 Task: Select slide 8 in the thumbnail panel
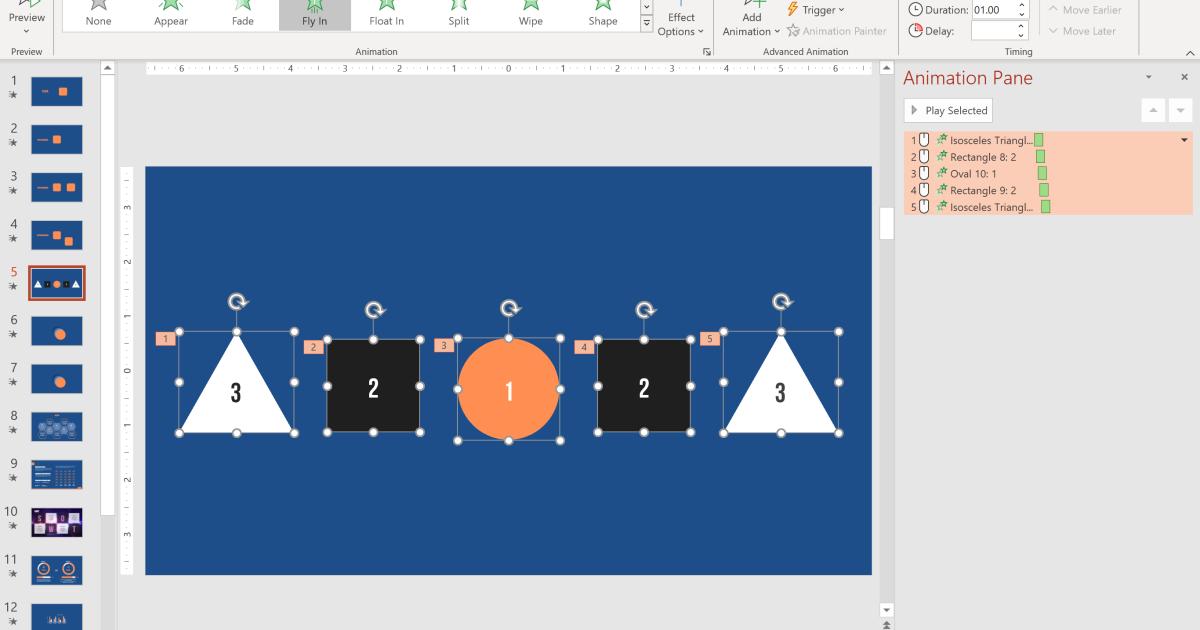pos(57,425)
